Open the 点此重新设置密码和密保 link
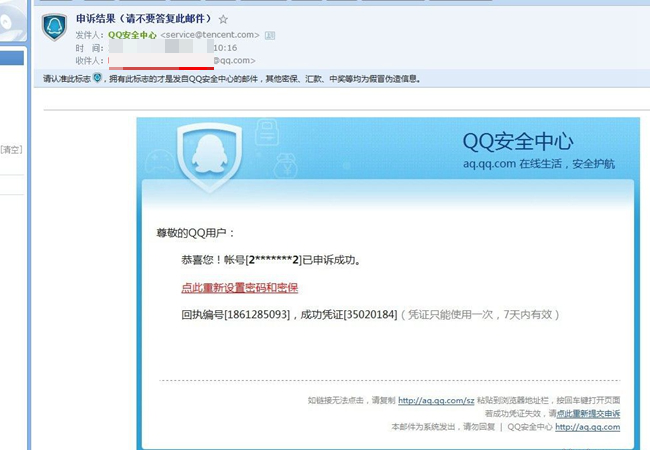Viewport: 650px width, 450px height. point(240,288)
